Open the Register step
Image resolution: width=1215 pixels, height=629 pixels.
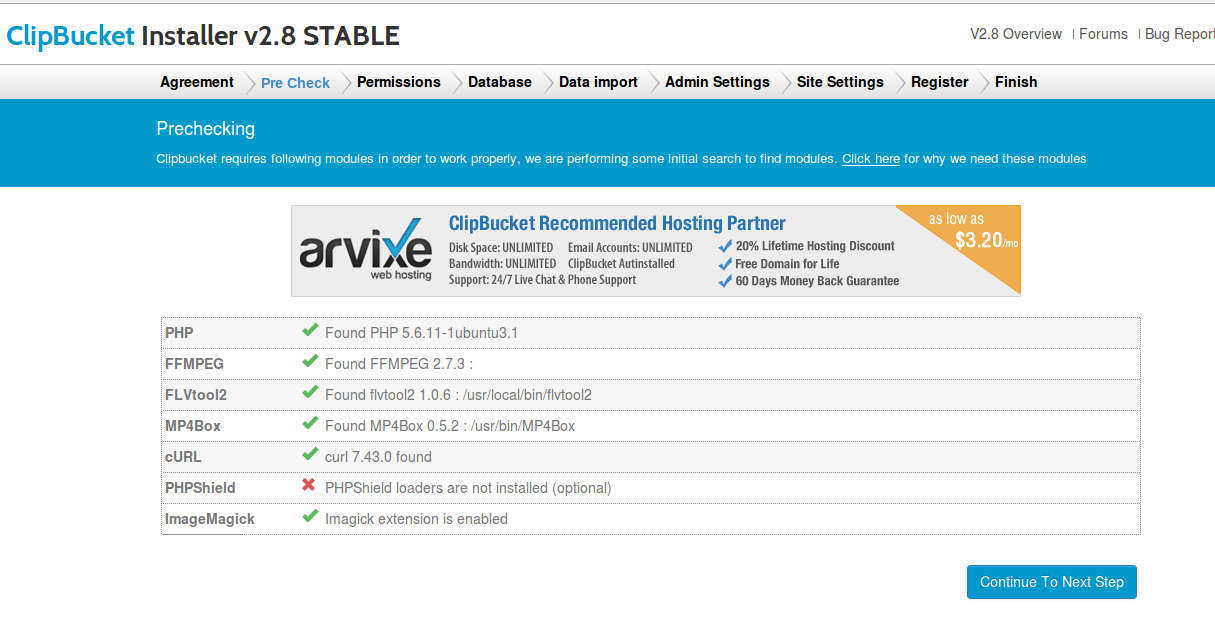click(x=940, y=82)
